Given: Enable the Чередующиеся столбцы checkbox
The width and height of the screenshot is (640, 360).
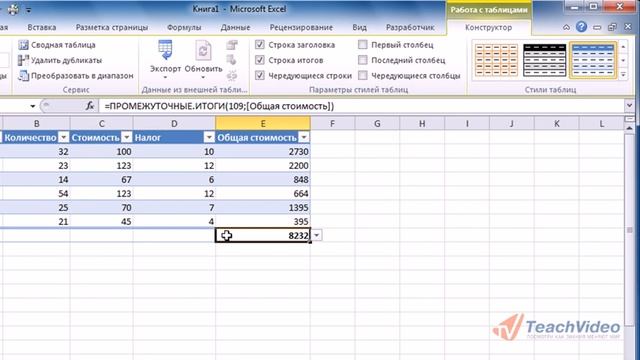Looking at the screenshot, I should pos(362,75).
